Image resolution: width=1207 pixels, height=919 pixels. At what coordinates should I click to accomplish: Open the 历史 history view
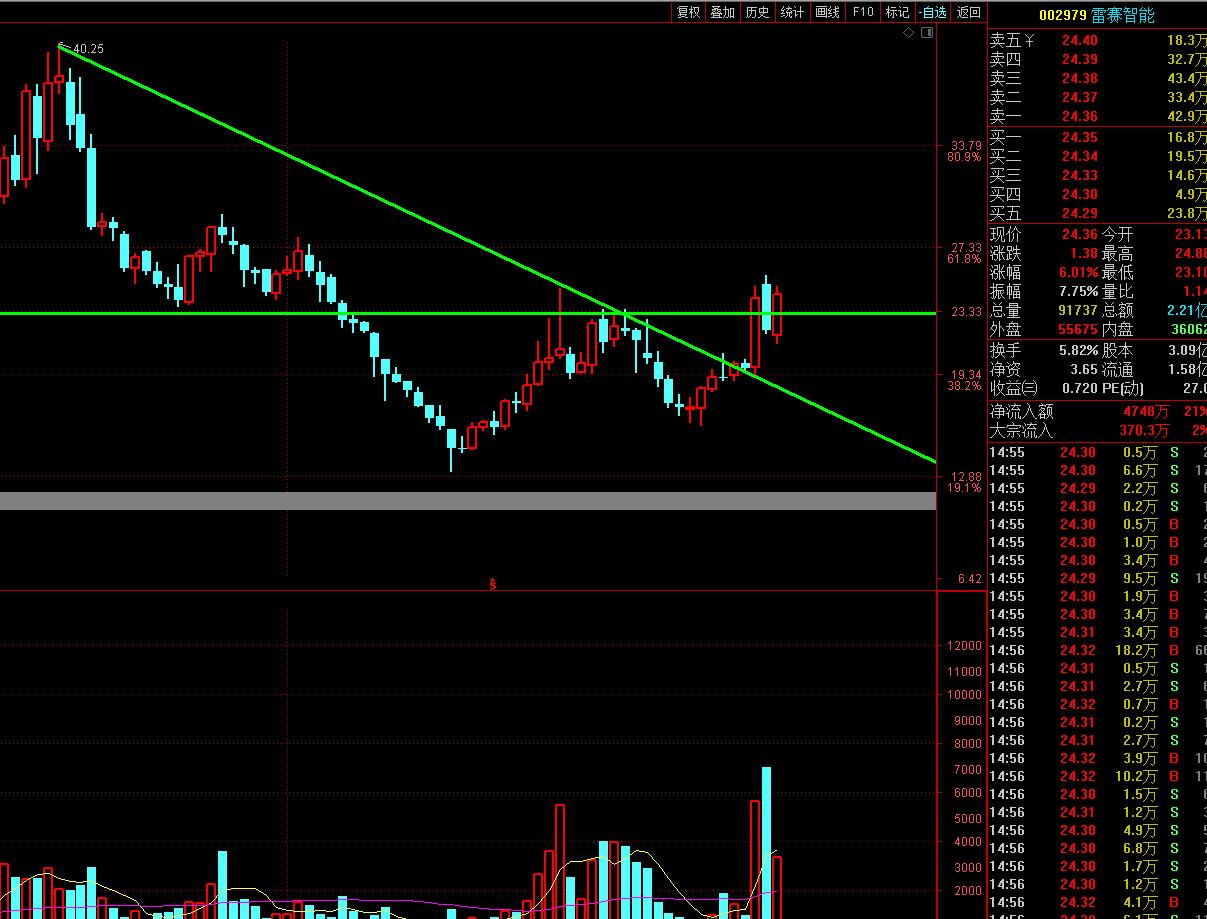[757, 12]
